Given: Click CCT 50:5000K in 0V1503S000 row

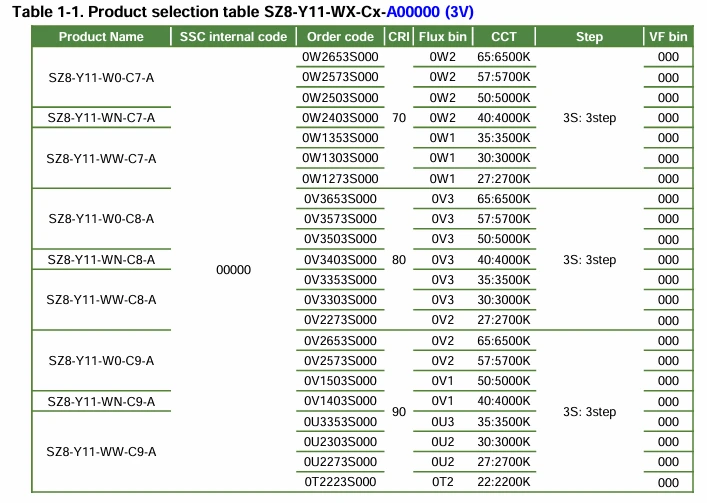Looking at the screenshot, I should pos(504,380).
